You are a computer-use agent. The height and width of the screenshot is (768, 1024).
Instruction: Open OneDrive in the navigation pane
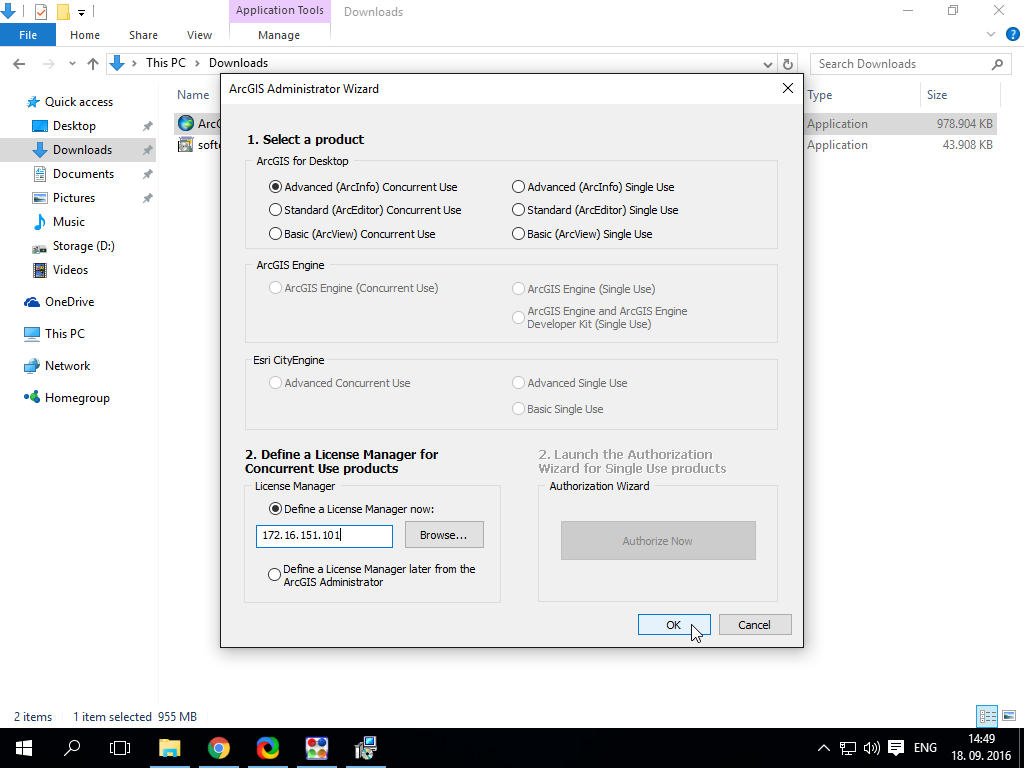click(69, 302)
